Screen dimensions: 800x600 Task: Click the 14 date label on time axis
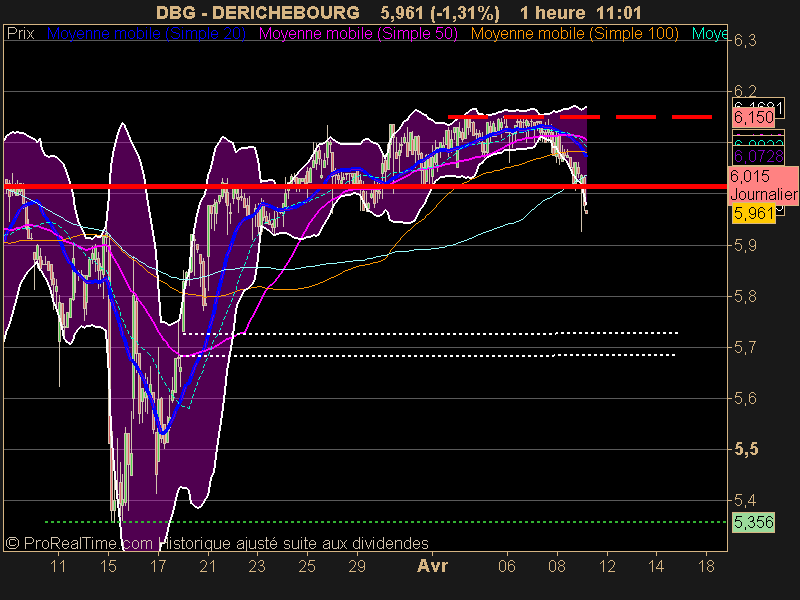656,566
